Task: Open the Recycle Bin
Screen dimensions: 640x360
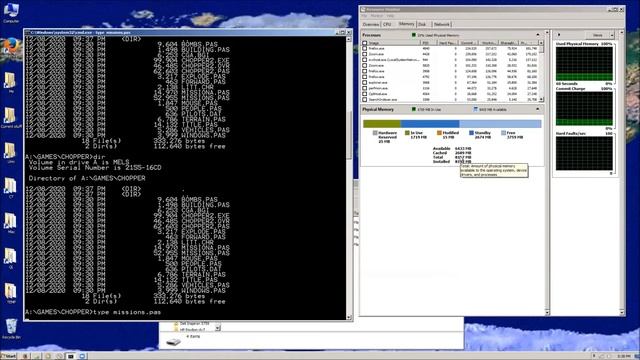Action: [11, 329]
